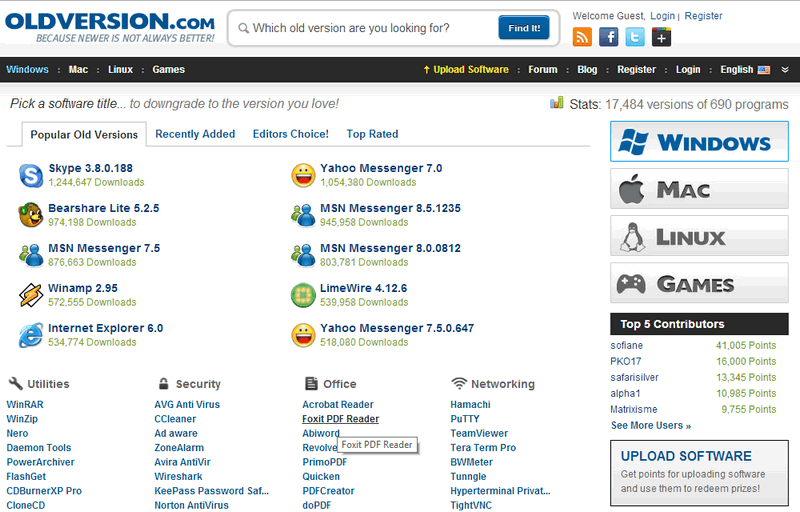Select Linux in the navigation bar
The width and height of the screenshot is (800, 512).
point(120,69)
